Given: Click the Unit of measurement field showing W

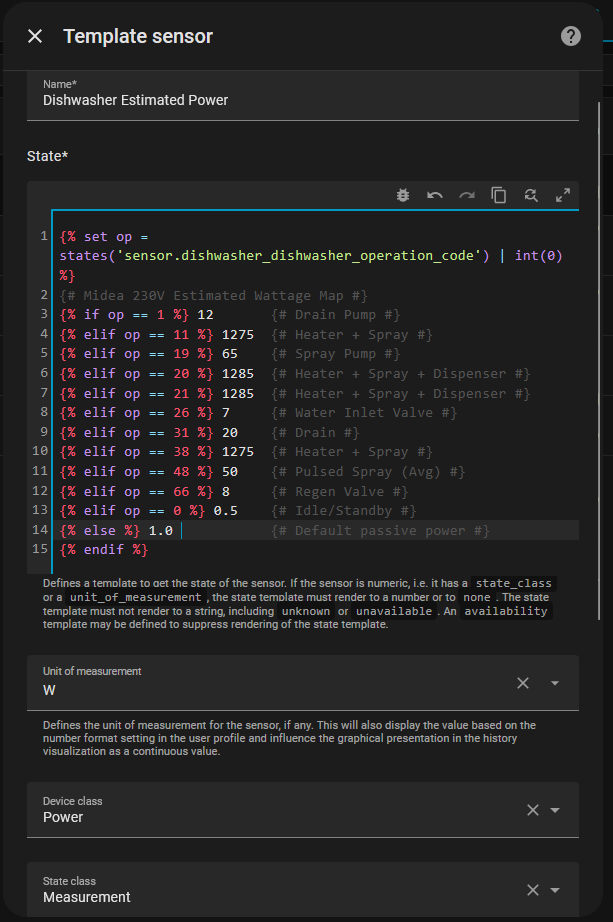Looking at the screenshot, I should coord(270,690).
